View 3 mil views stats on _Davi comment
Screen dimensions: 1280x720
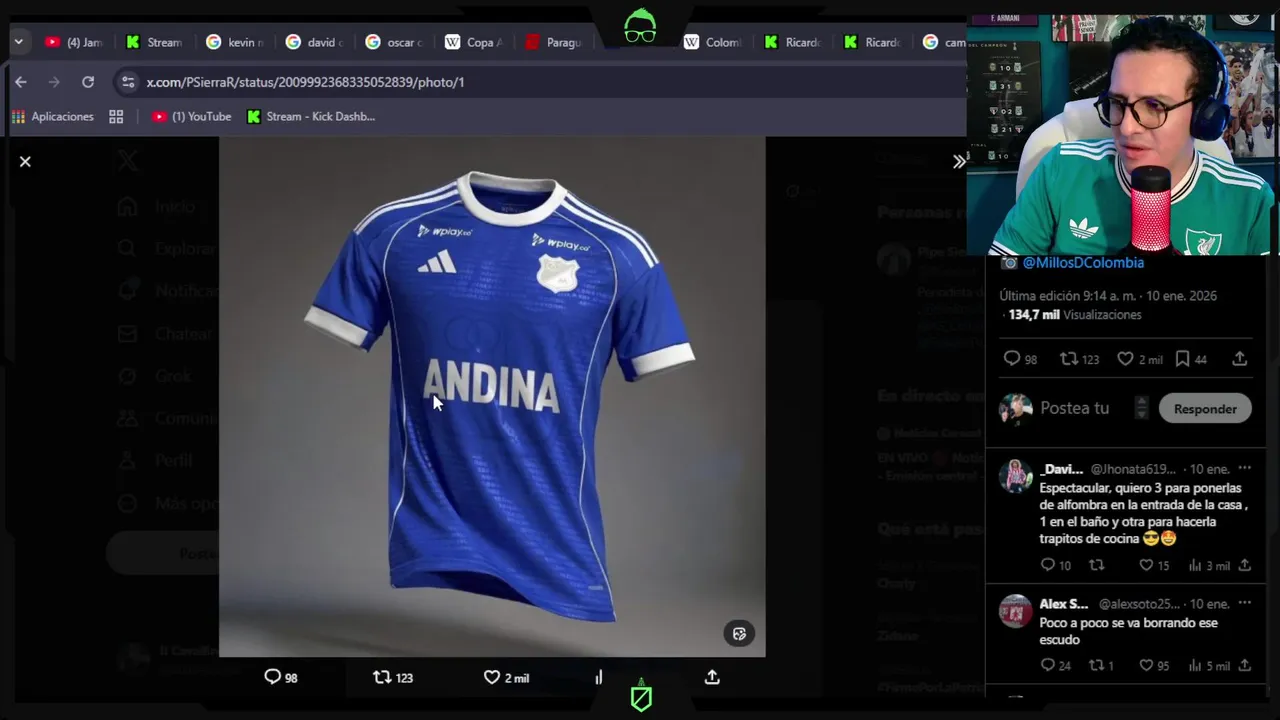[x=1209, y=565]
